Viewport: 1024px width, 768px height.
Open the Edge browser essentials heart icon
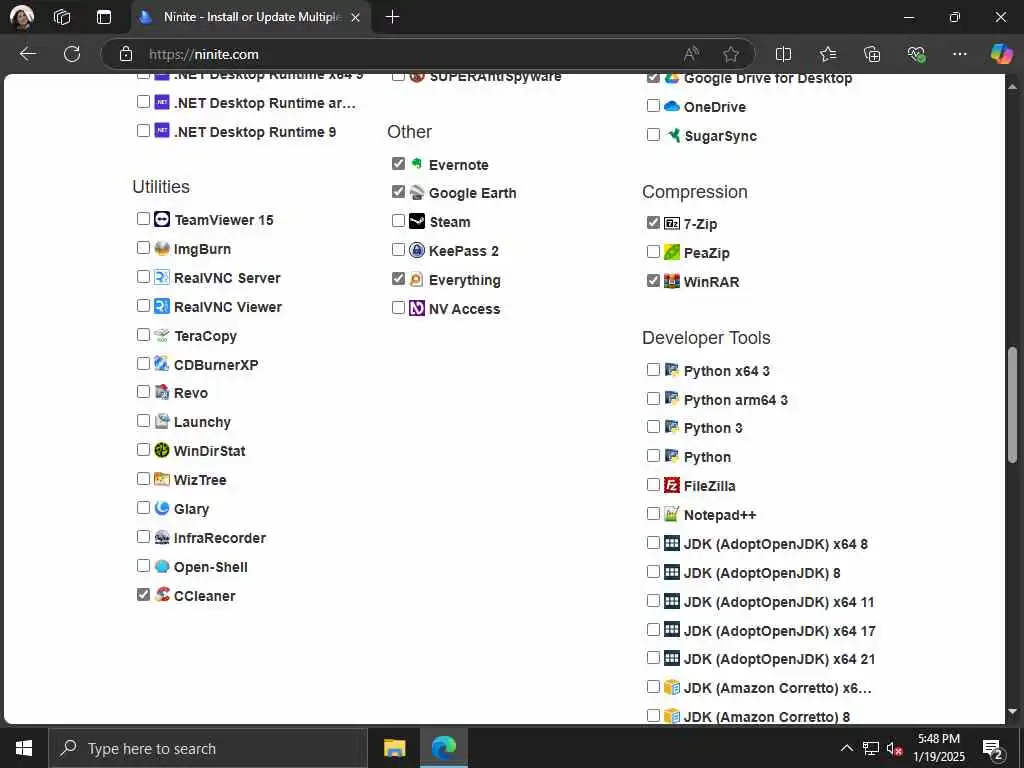[x=916, y=54]
